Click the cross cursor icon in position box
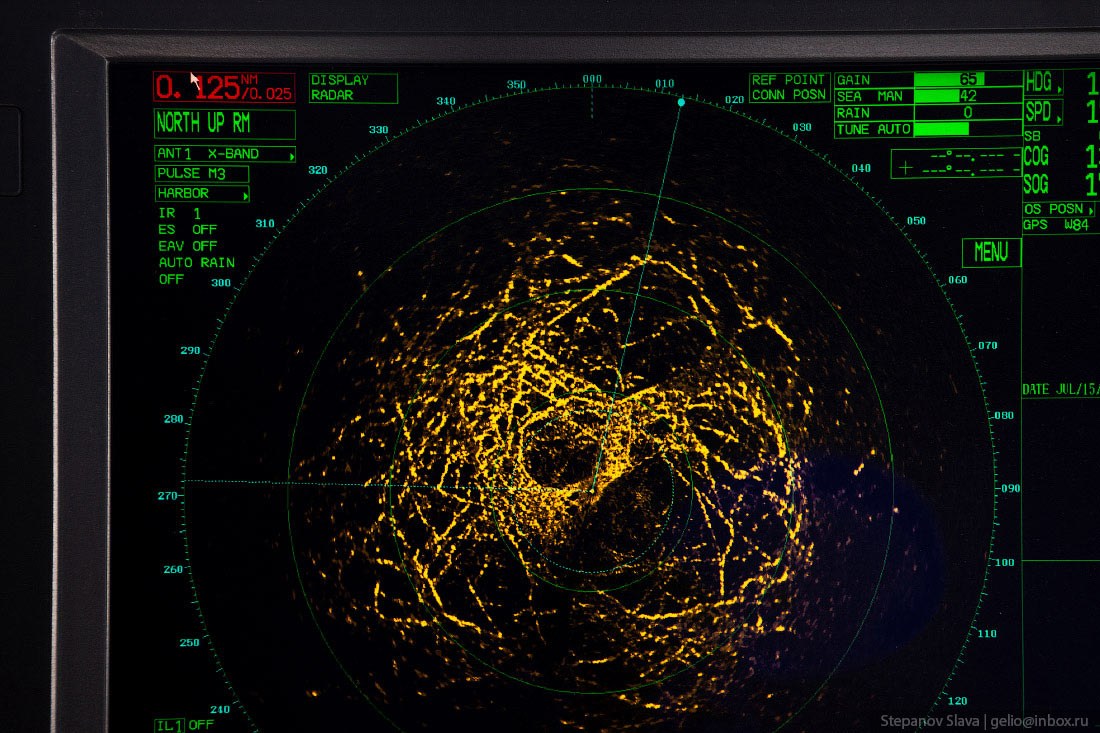Screen dimensions: 1100x733 (x=906, y=167)
